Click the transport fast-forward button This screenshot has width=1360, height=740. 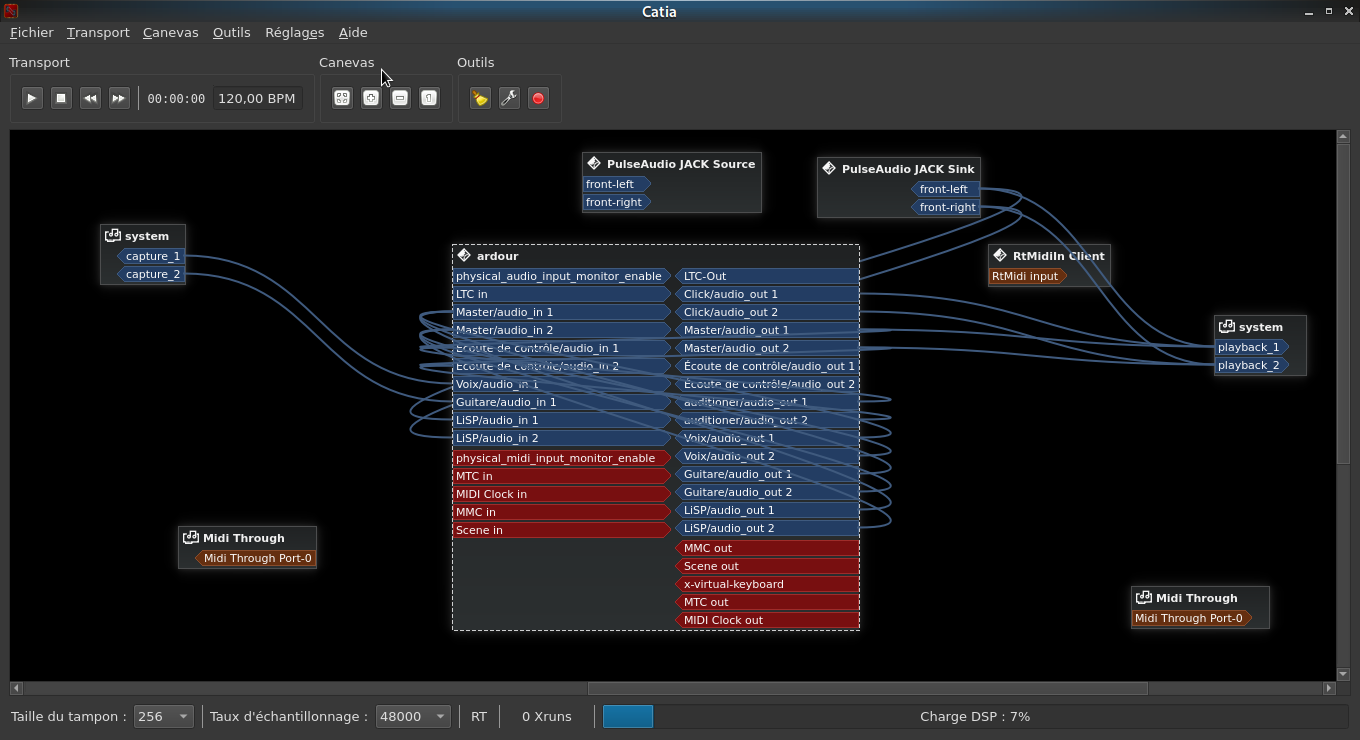click(119, 98)
